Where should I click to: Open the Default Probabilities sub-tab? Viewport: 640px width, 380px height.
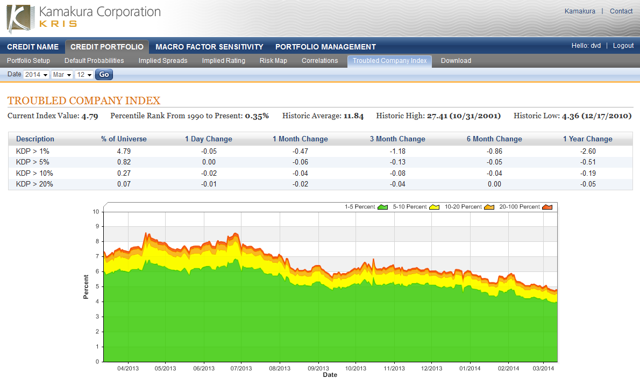[94, 60]
